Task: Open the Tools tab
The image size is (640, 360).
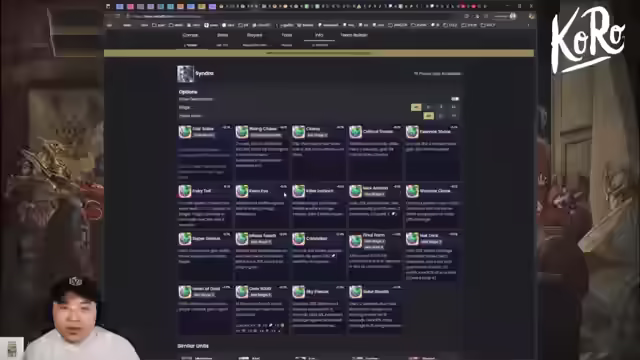Action: pyautogui.click(x=287, y=35)
